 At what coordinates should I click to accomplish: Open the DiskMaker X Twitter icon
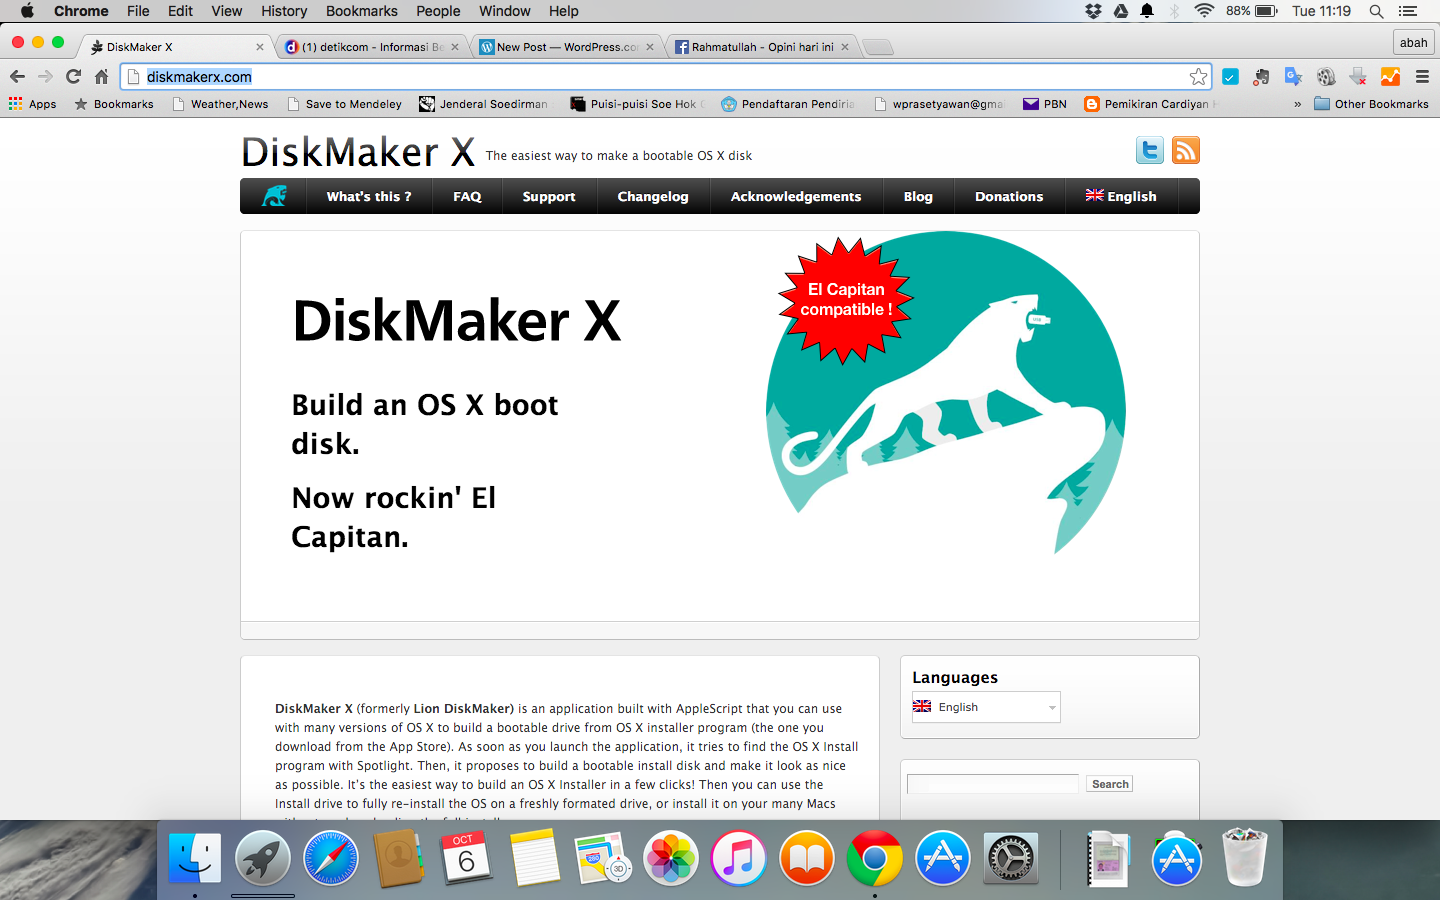coord(1150,151)
